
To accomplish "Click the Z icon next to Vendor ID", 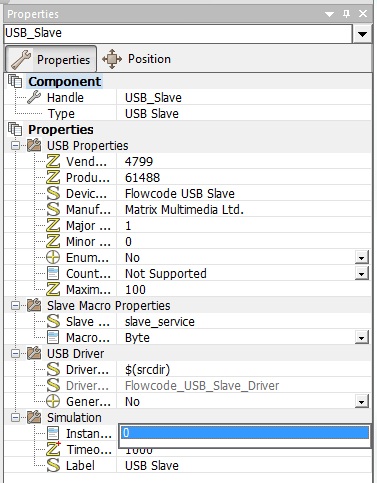I will click(x=53, y=162).
